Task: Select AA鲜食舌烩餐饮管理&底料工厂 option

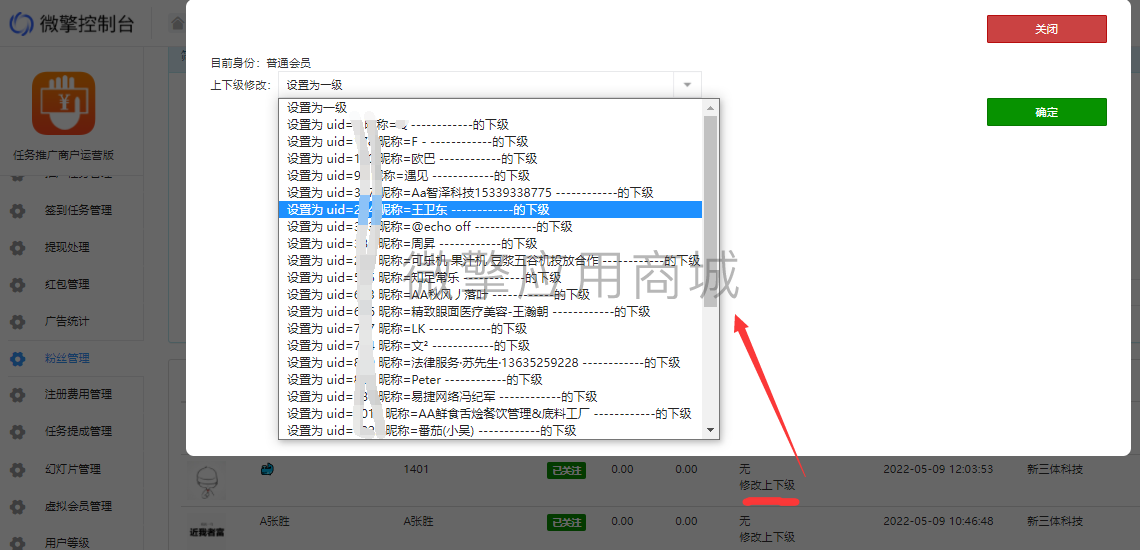Action: click(x=491, y=413)
